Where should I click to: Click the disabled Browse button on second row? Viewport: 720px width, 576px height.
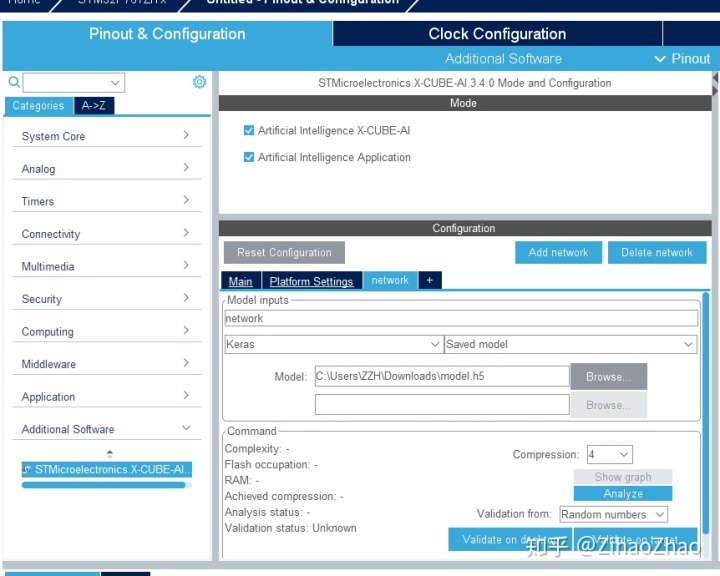coord(609,405)
